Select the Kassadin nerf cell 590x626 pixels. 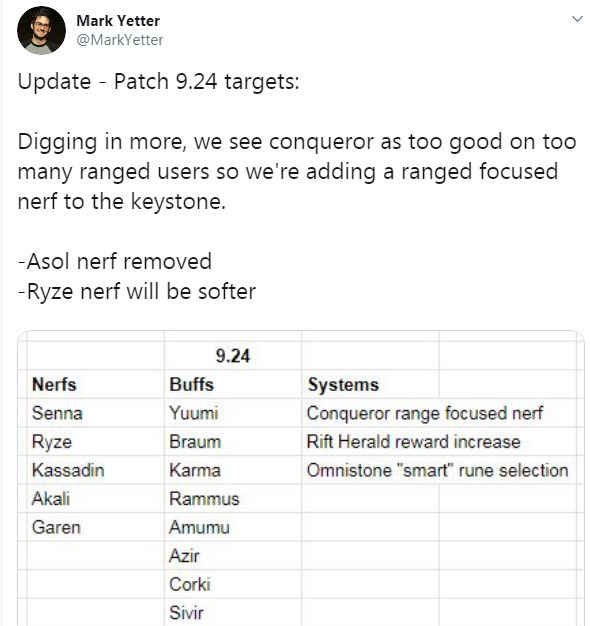95,470
